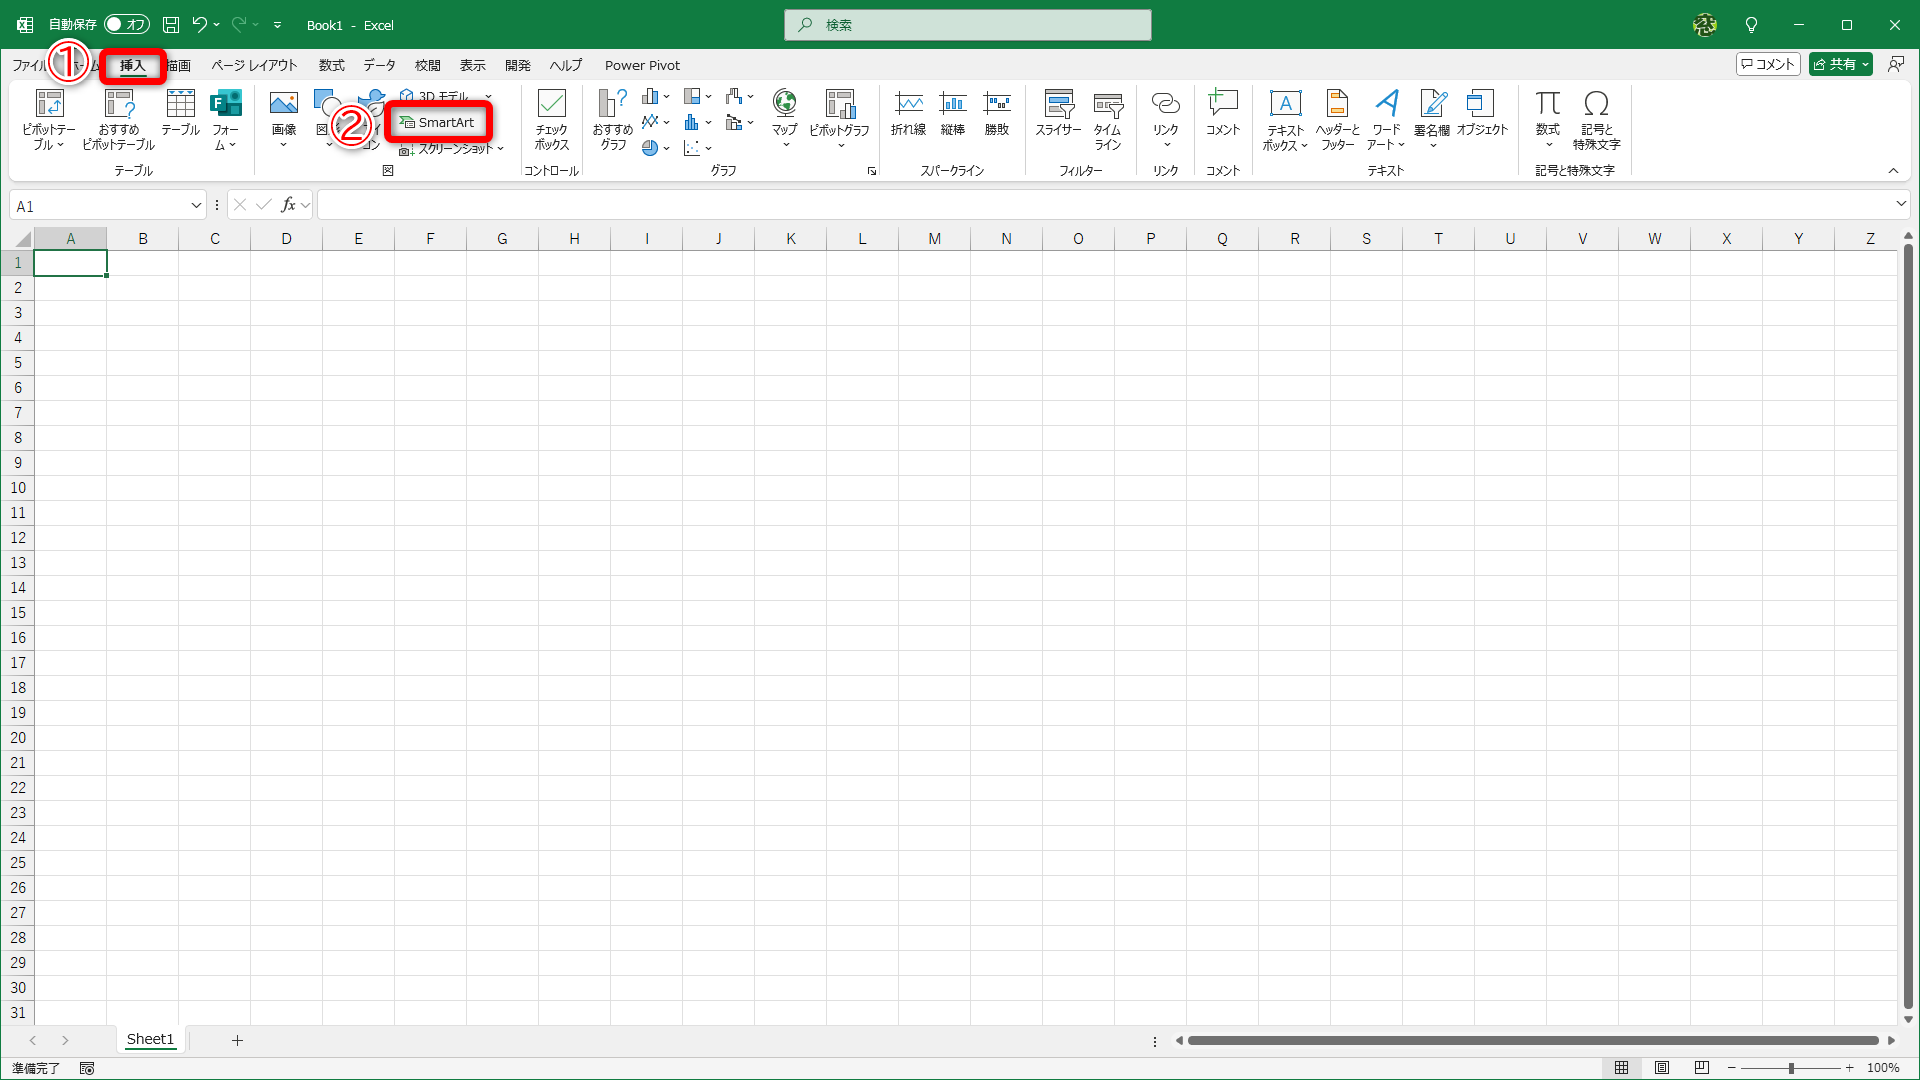Click the zoom slider handle
The height and width of the screenshot is (1080, 1920).
pyautogui.click(x=1791, y=1068)
